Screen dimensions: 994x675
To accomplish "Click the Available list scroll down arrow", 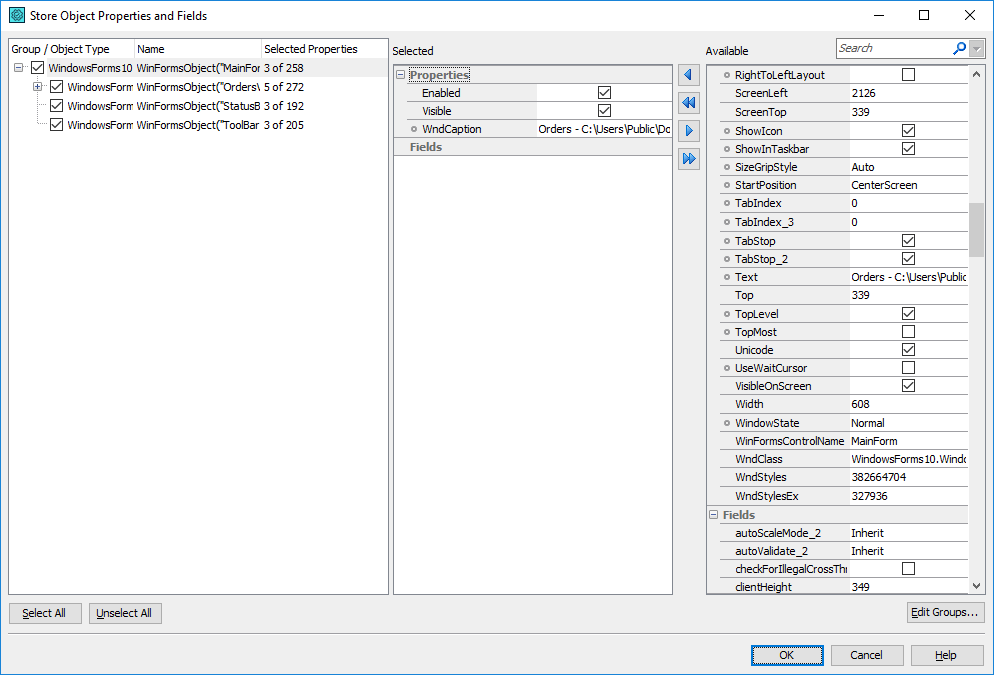I will [976, 586].
